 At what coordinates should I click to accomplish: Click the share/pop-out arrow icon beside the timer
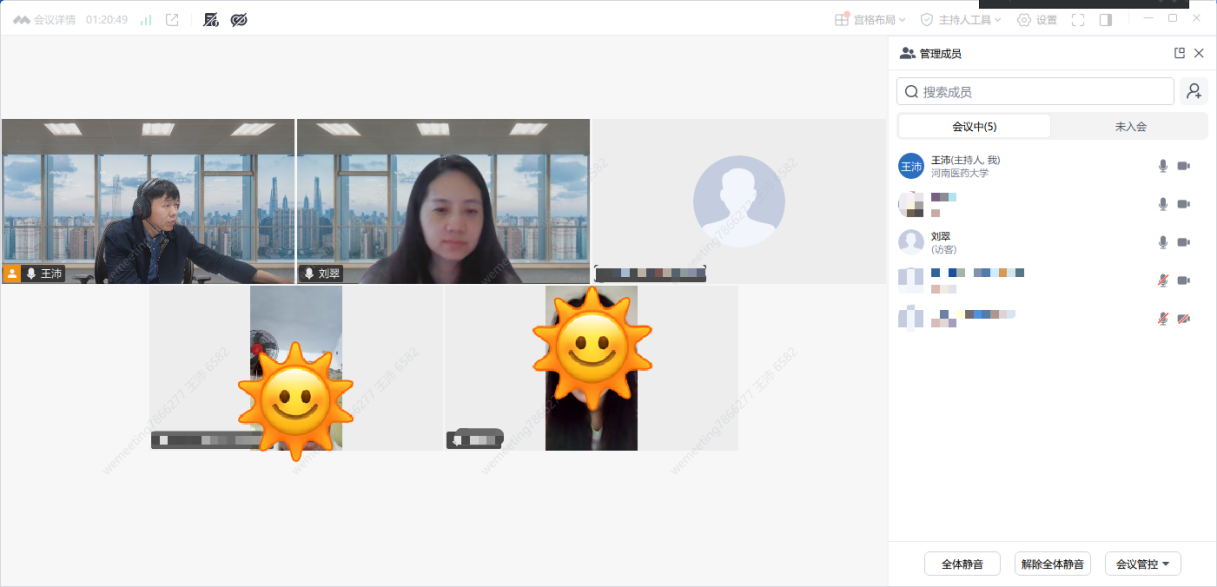click(x=172, y=20)
